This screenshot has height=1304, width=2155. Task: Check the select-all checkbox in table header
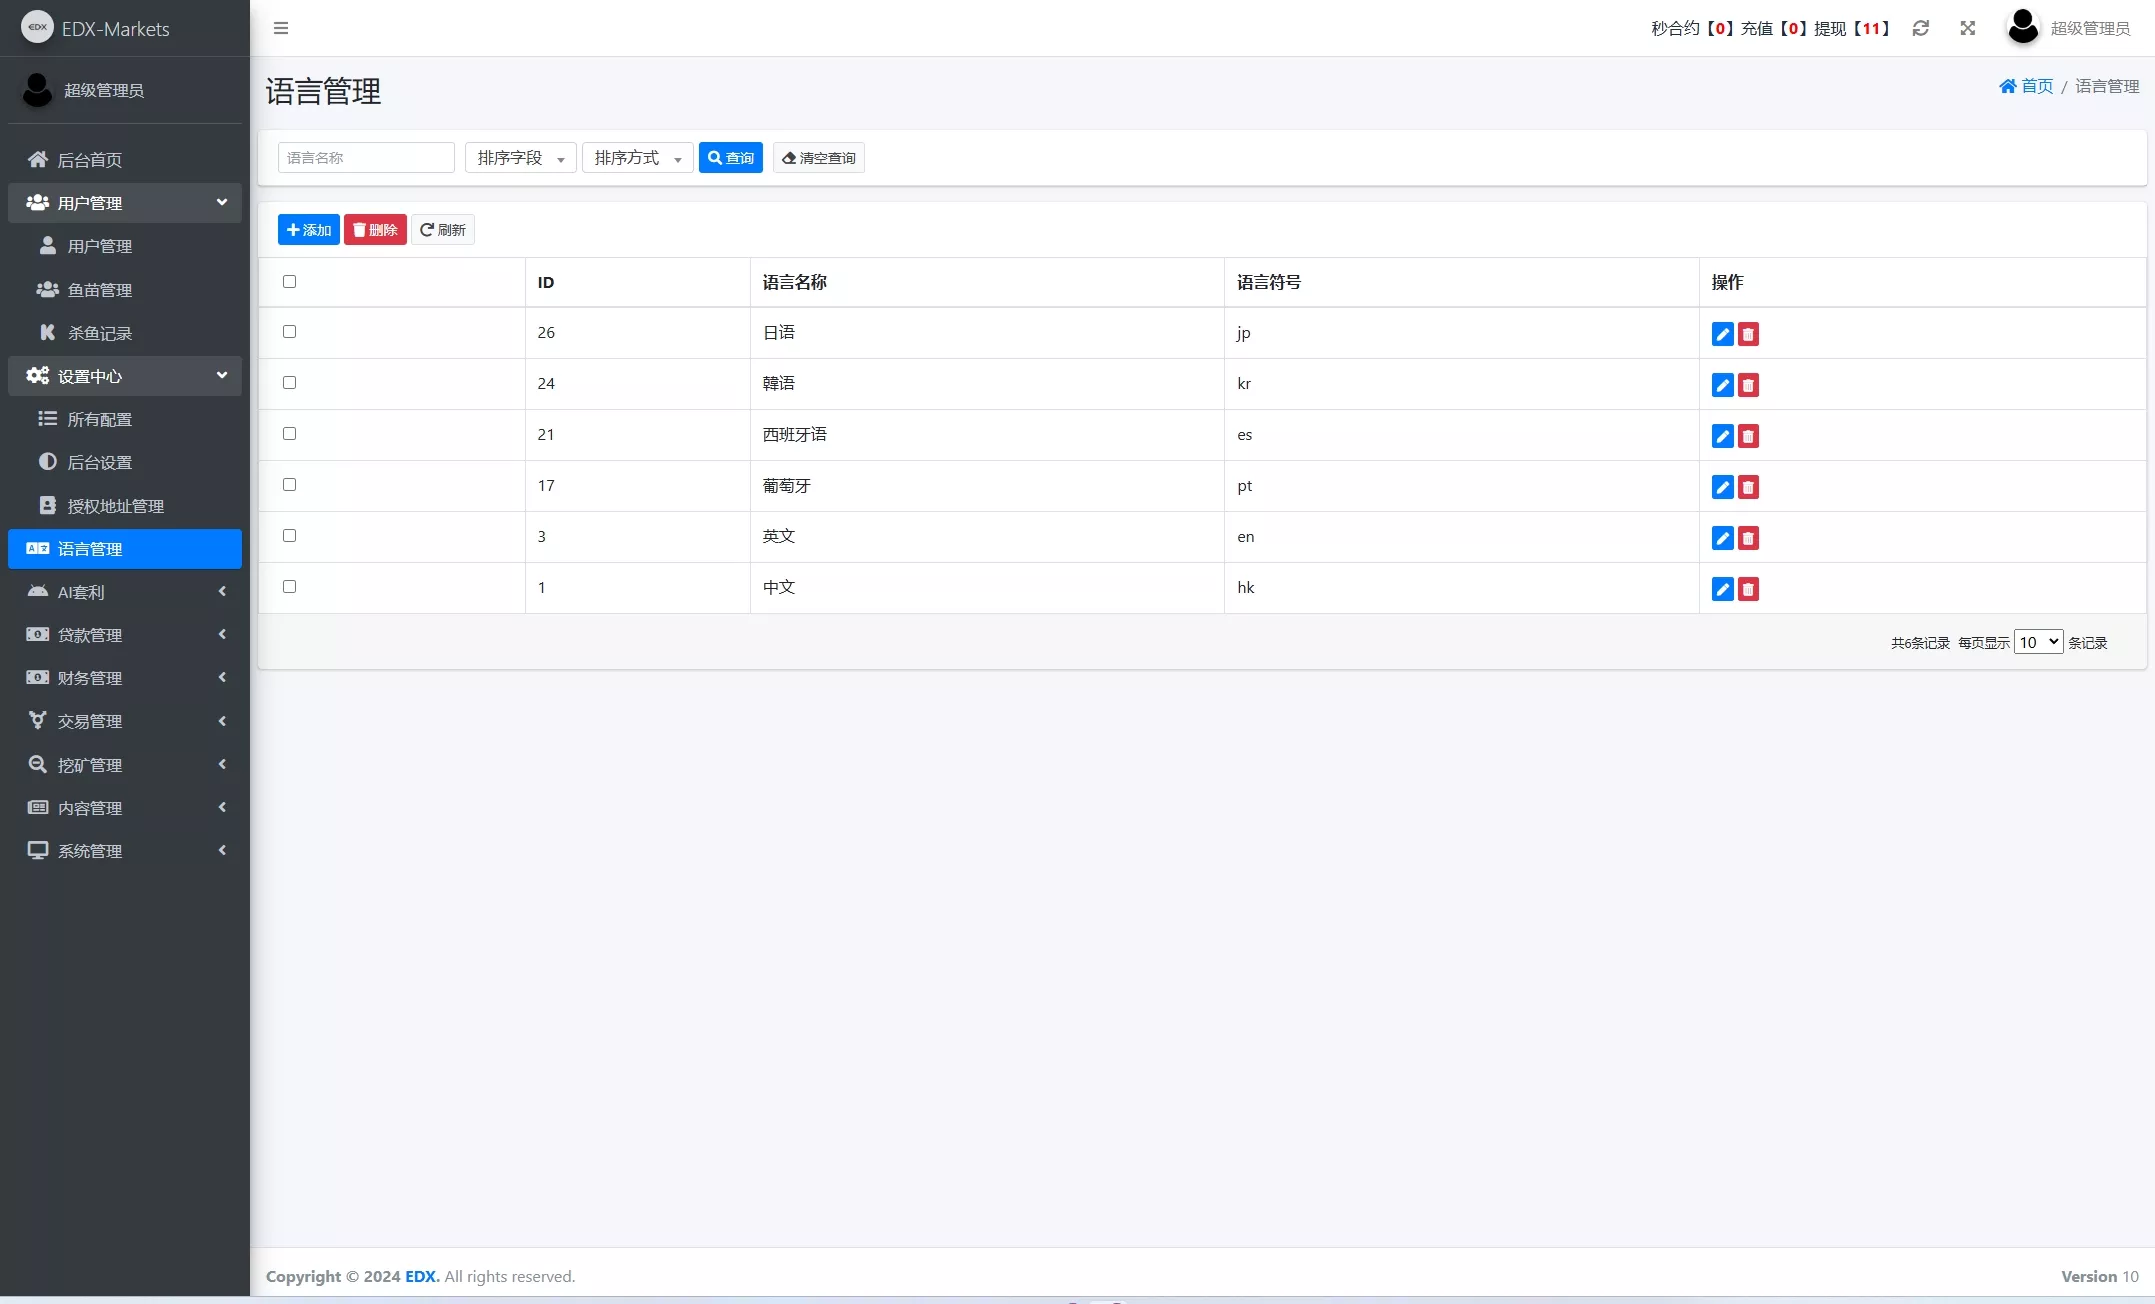(x=290, y=281)
